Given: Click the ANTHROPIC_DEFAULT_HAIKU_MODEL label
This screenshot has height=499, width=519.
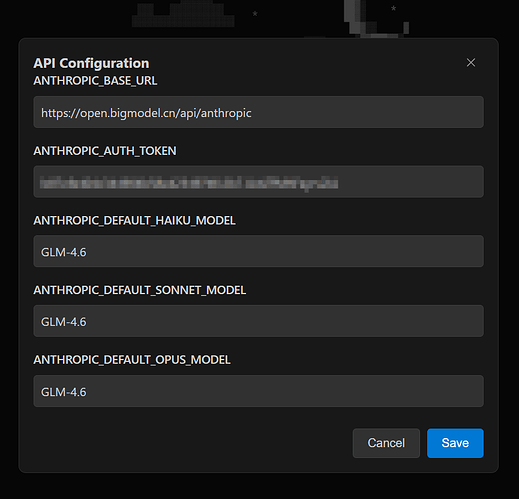Looking at the screenshot, I should point(134,221).
